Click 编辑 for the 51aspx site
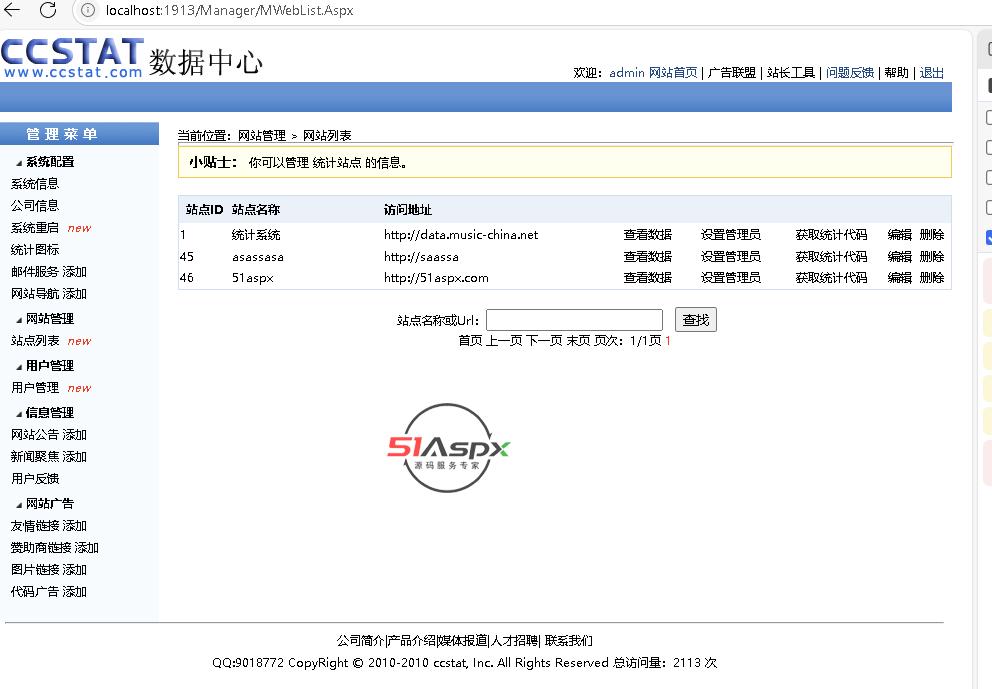The image size is (992, 689). coord(899,278)
